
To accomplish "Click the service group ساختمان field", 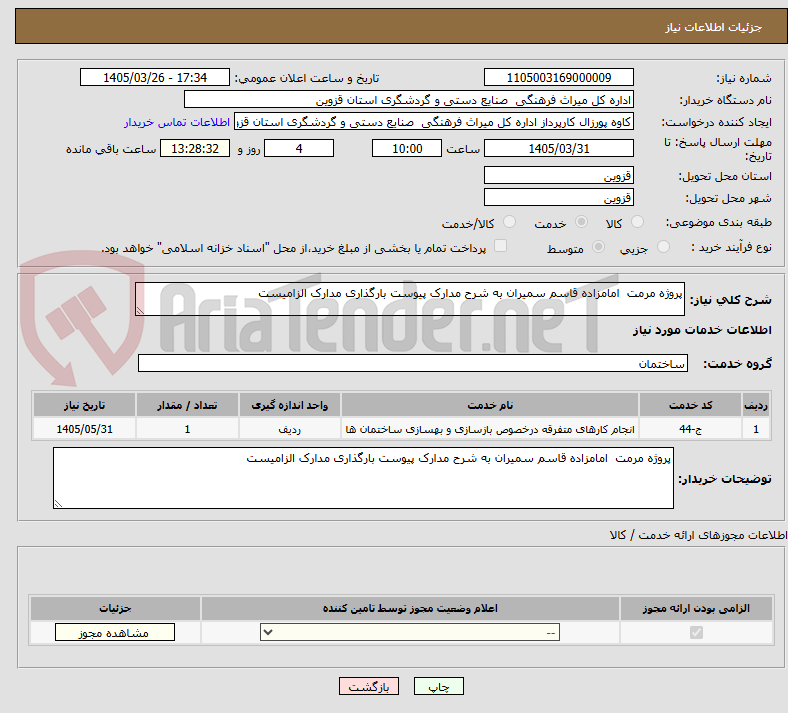I will click(x=413, y=363).
